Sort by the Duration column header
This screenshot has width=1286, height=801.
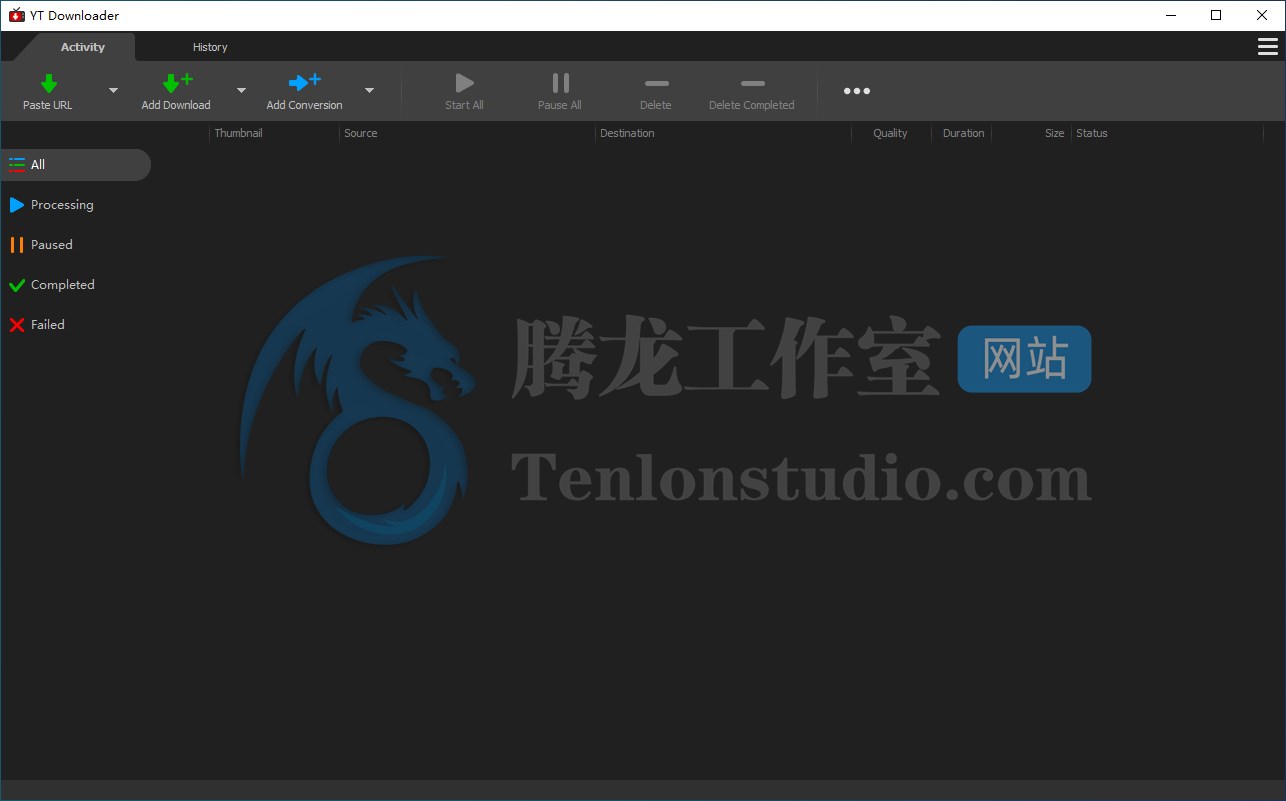(962, 133)
